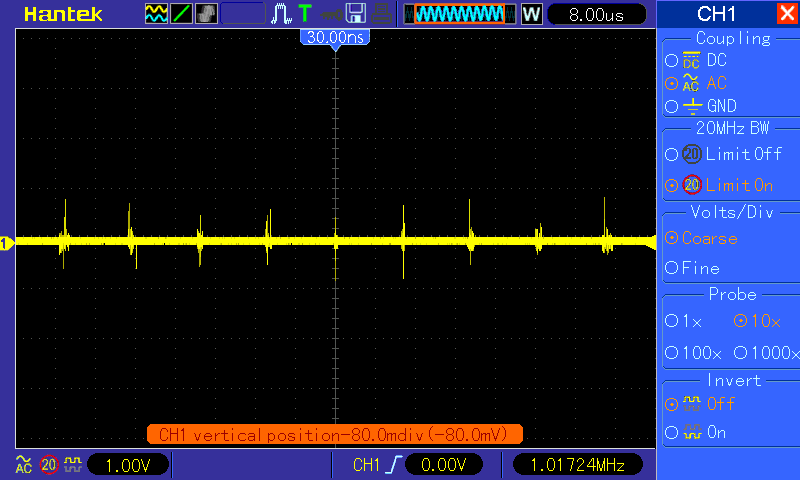Click the 1.00V volts per division readout

[128, 465]
